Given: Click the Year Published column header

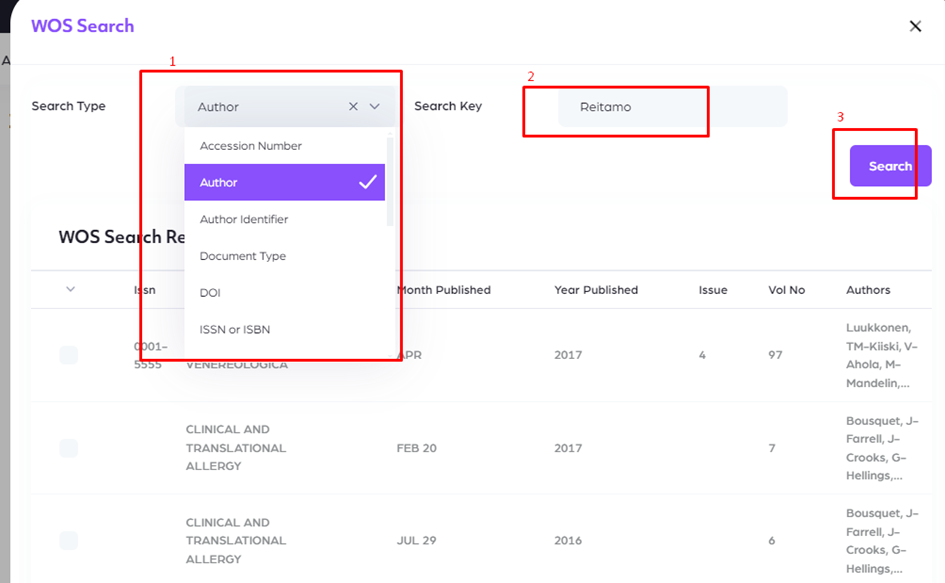Looking at the screenshot, I should pyautogui.click(x=596, y=290).
